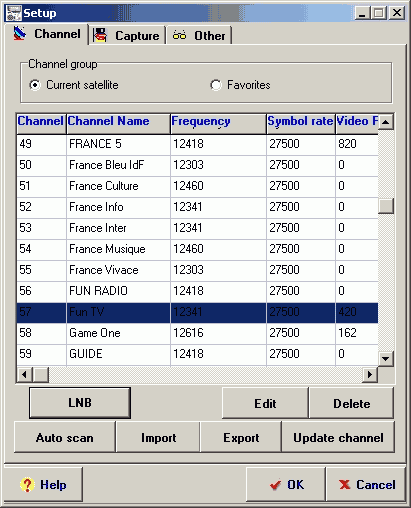411x508 pixels.
Task: Click the horizontal scrollbar thumb
Action: [x=41, y=375]
